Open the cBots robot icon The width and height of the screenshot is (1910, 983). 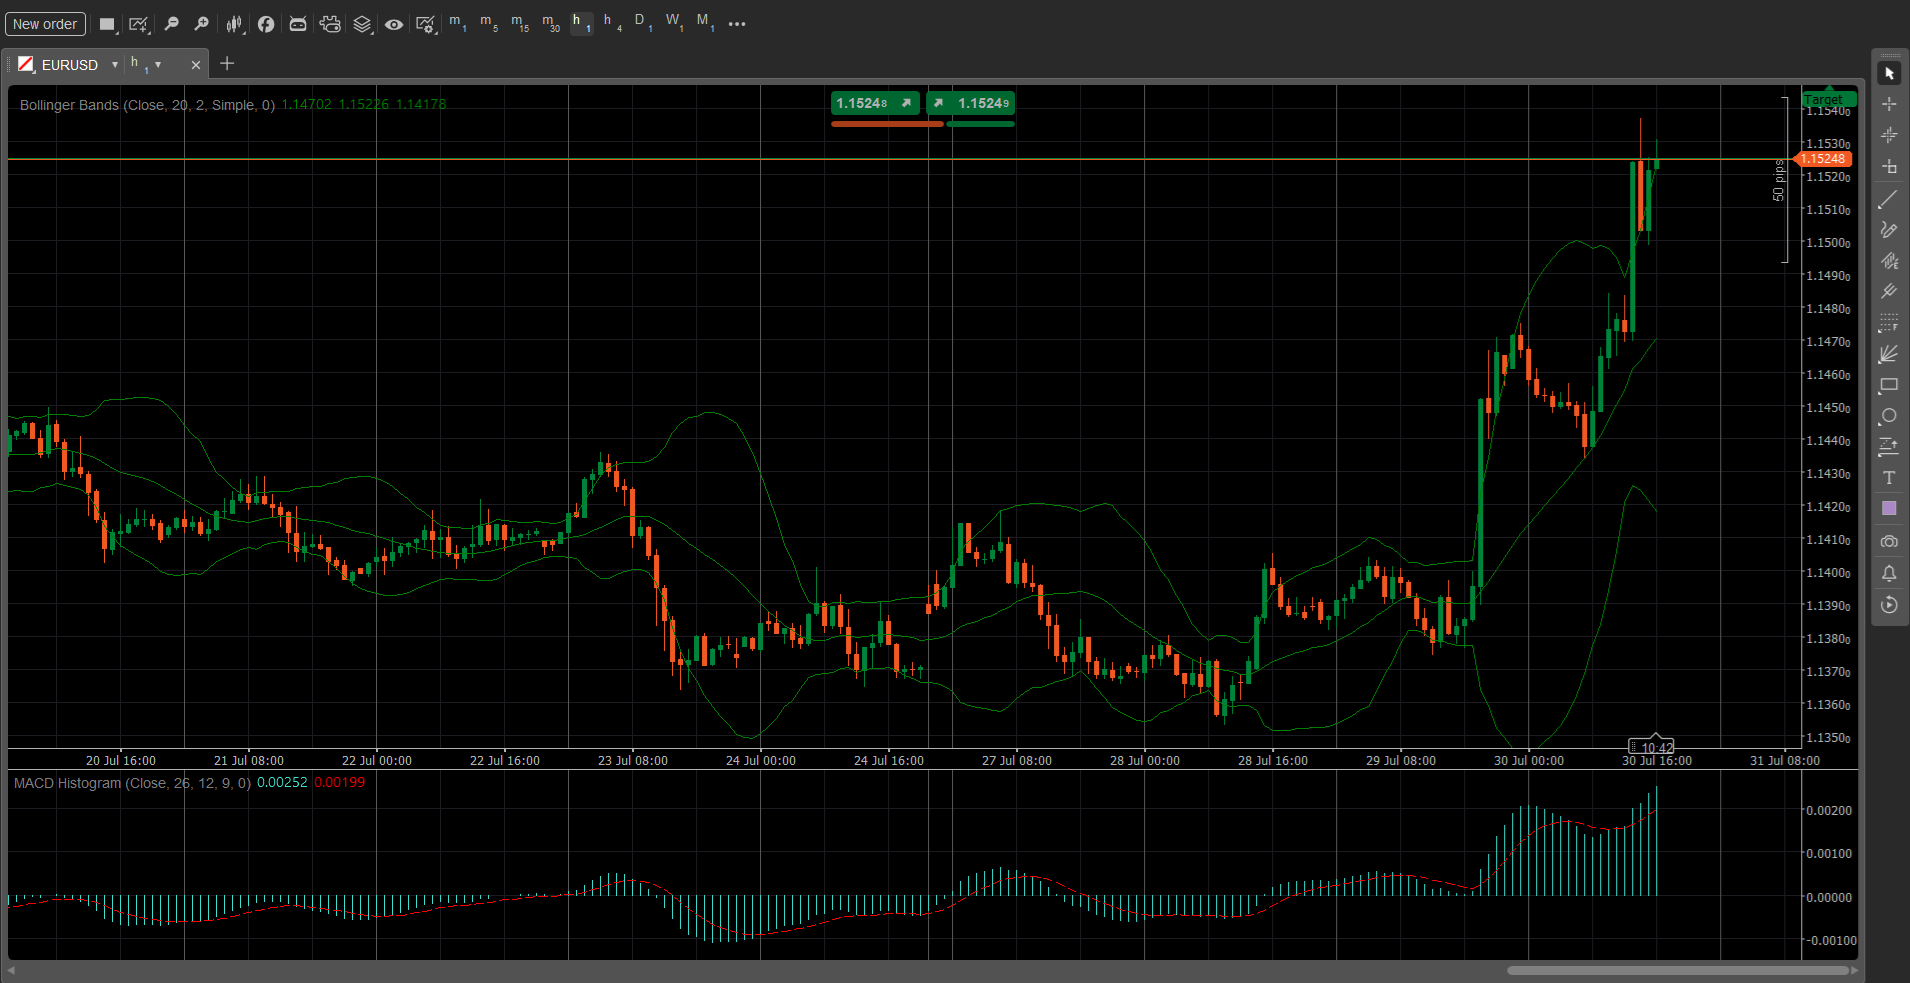tap(298, 24)
